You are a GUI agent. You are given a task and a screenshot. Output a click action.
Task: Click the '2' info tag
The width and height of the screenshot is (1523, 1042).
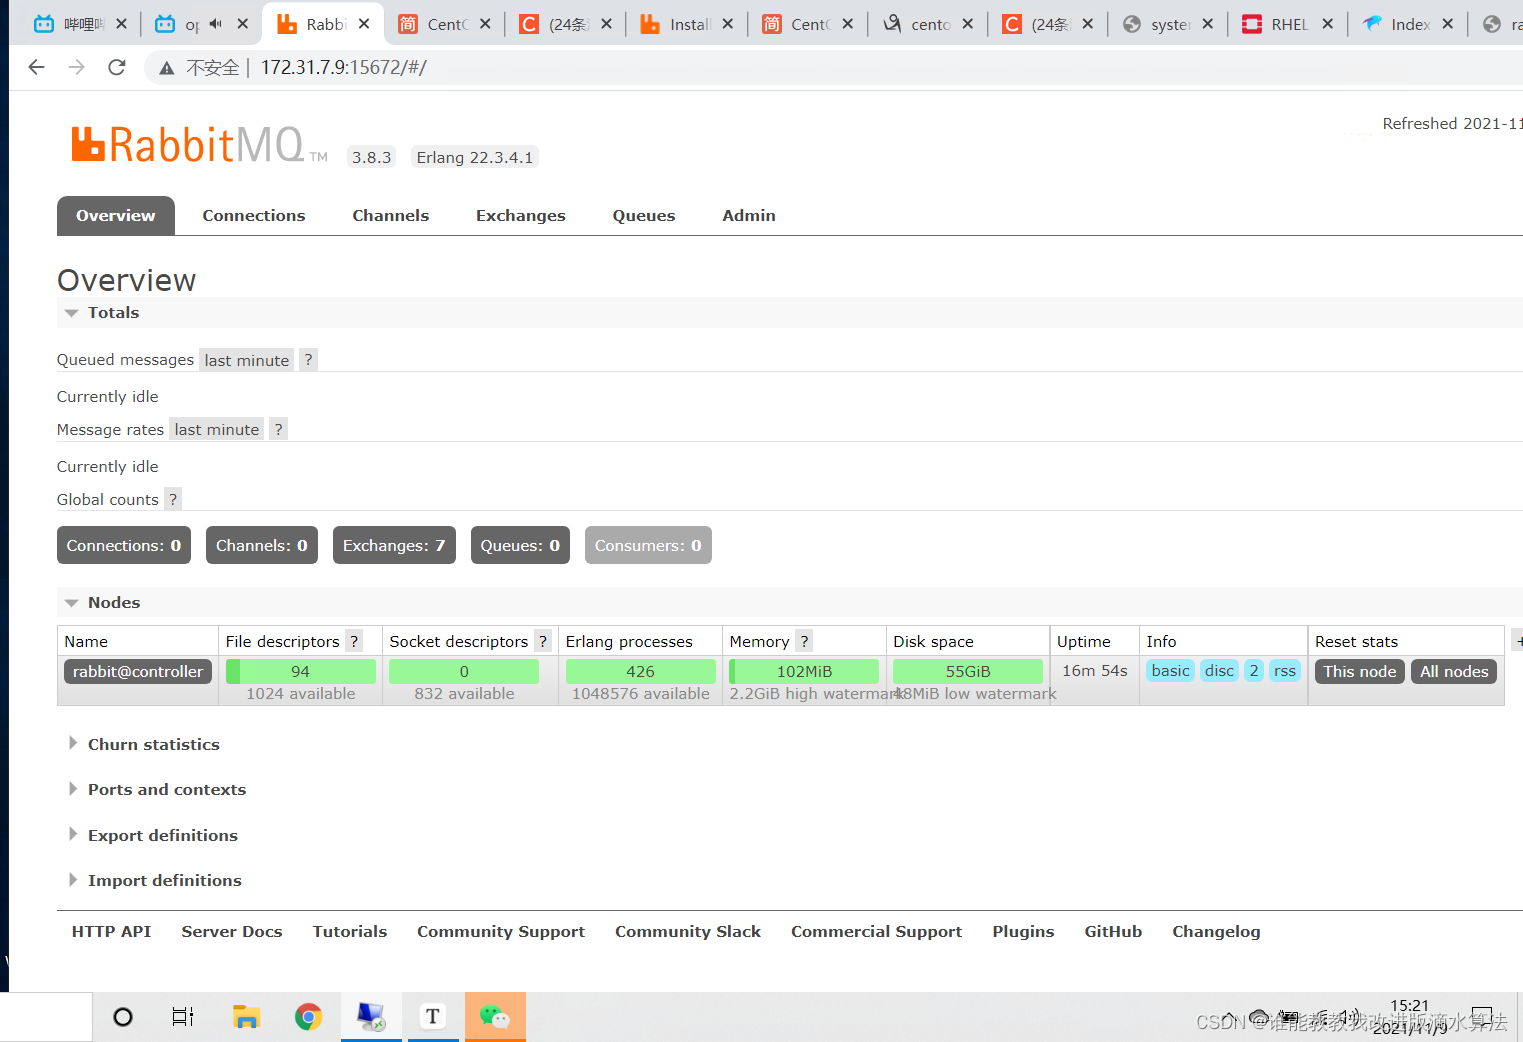tap(1254, 671)
